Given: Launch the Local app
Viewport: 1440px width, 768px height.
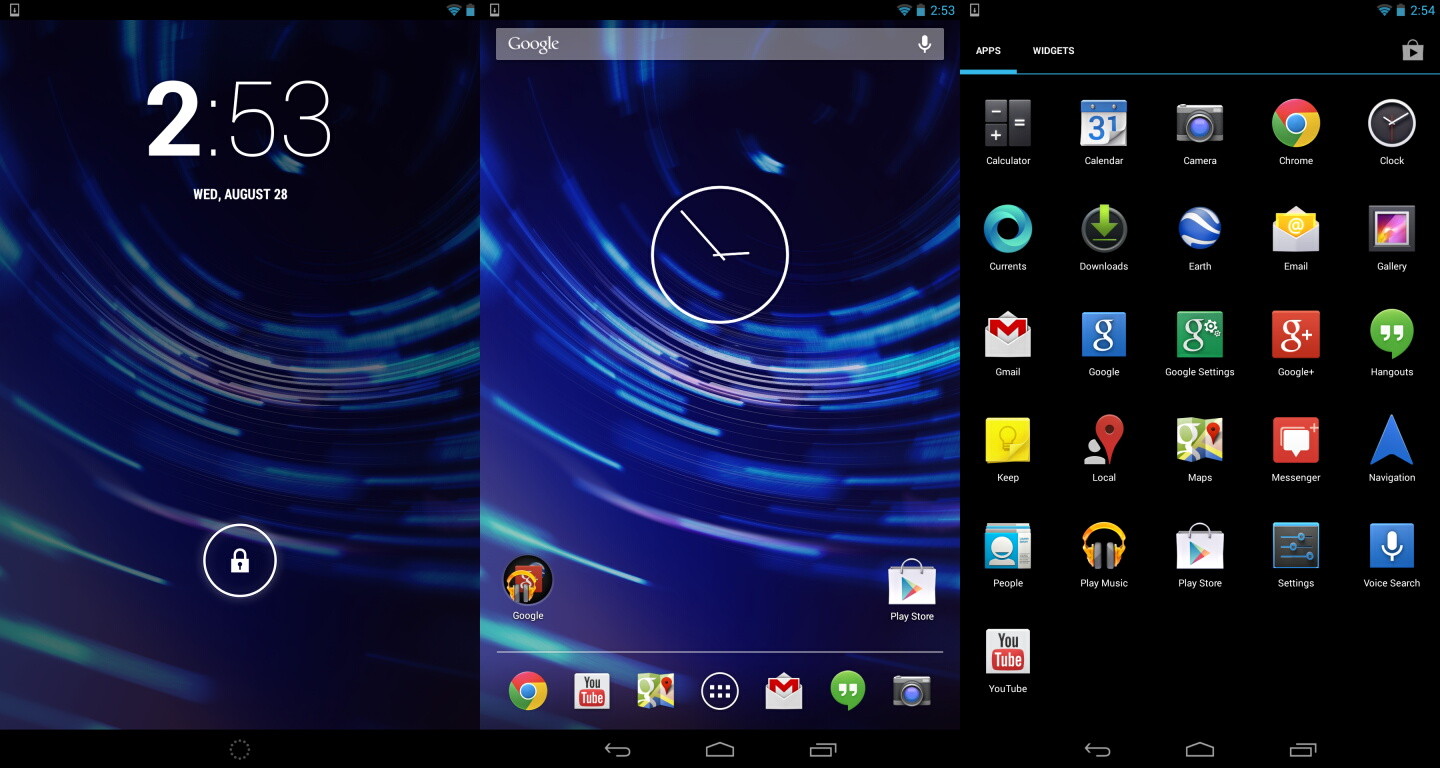Looking at the screenshot, I should (x=1104, y=441).
